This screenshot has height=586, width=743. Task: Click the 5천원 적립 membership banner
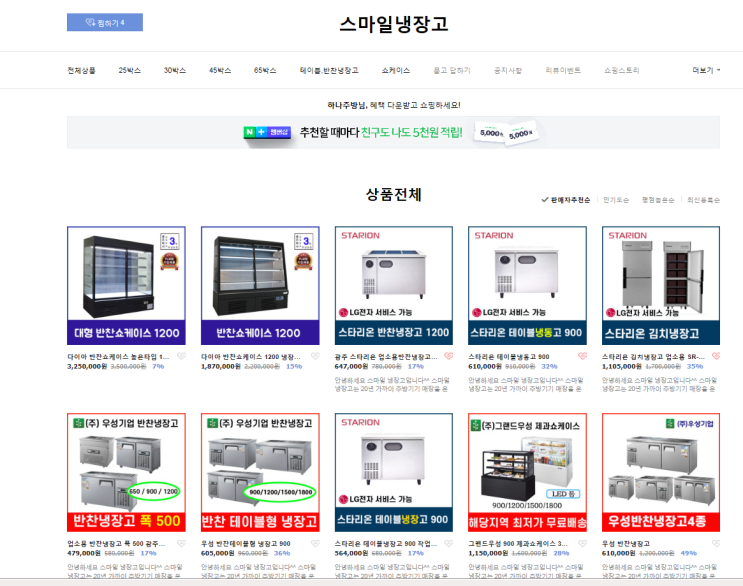tap(393, 133)
